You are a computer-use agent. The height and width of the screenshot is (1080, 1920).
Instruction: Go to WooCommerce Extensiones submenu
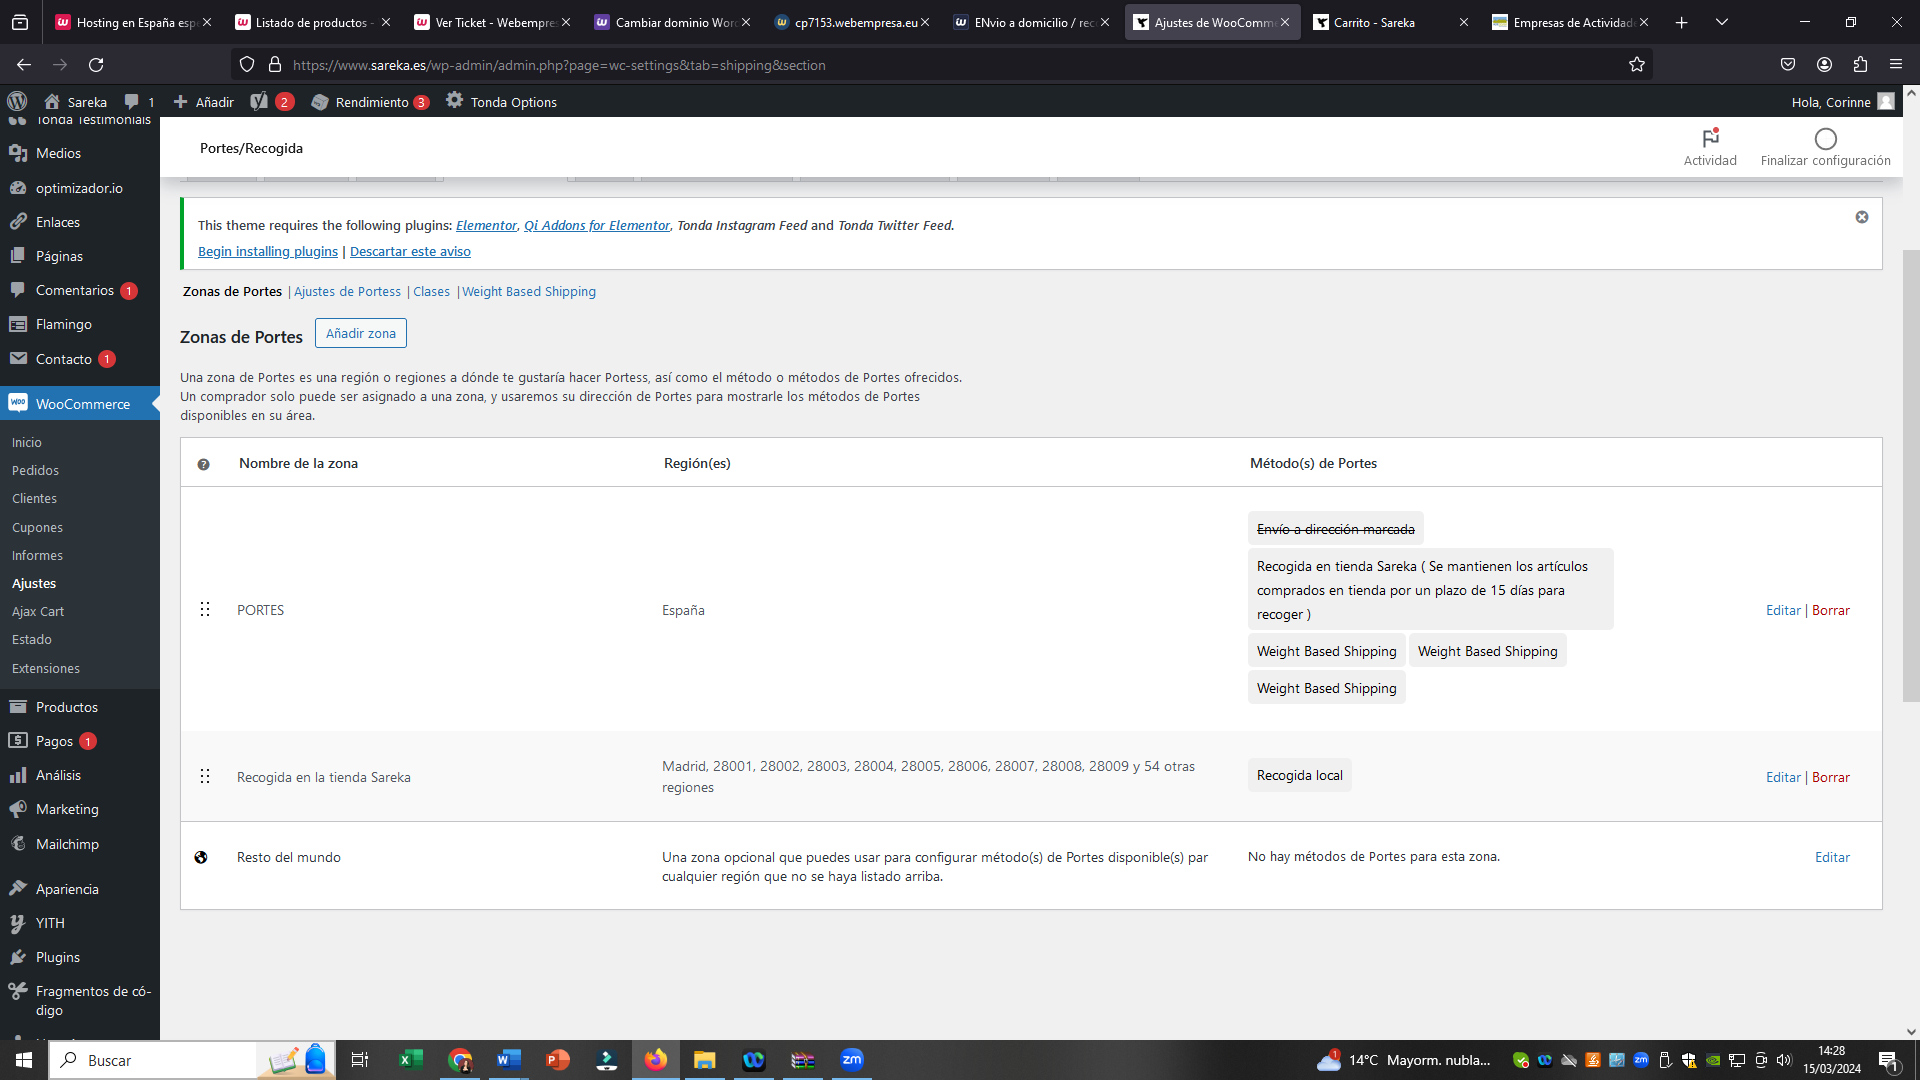46,668
